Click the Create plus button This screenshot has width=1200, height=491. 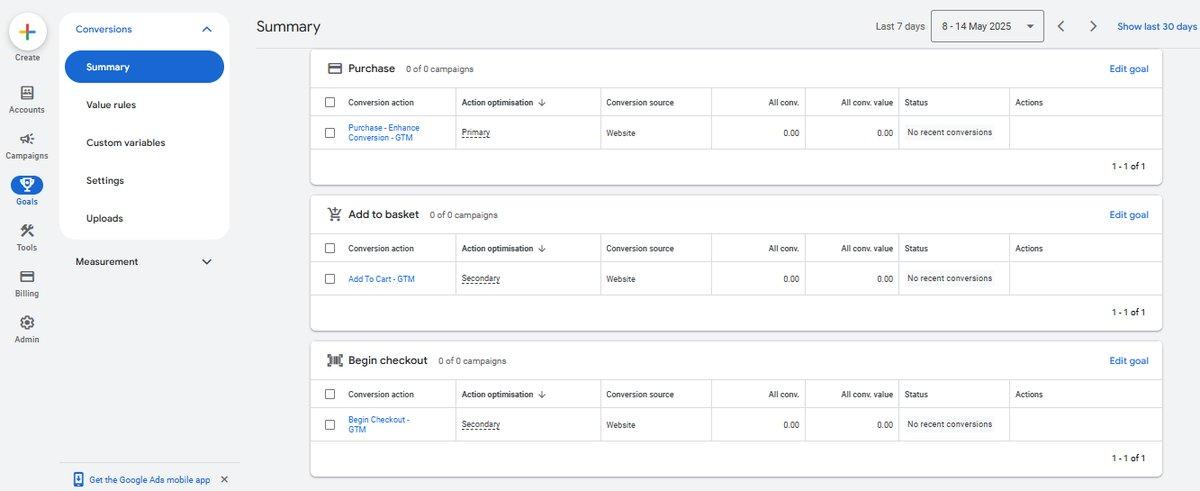coord(27,31)
